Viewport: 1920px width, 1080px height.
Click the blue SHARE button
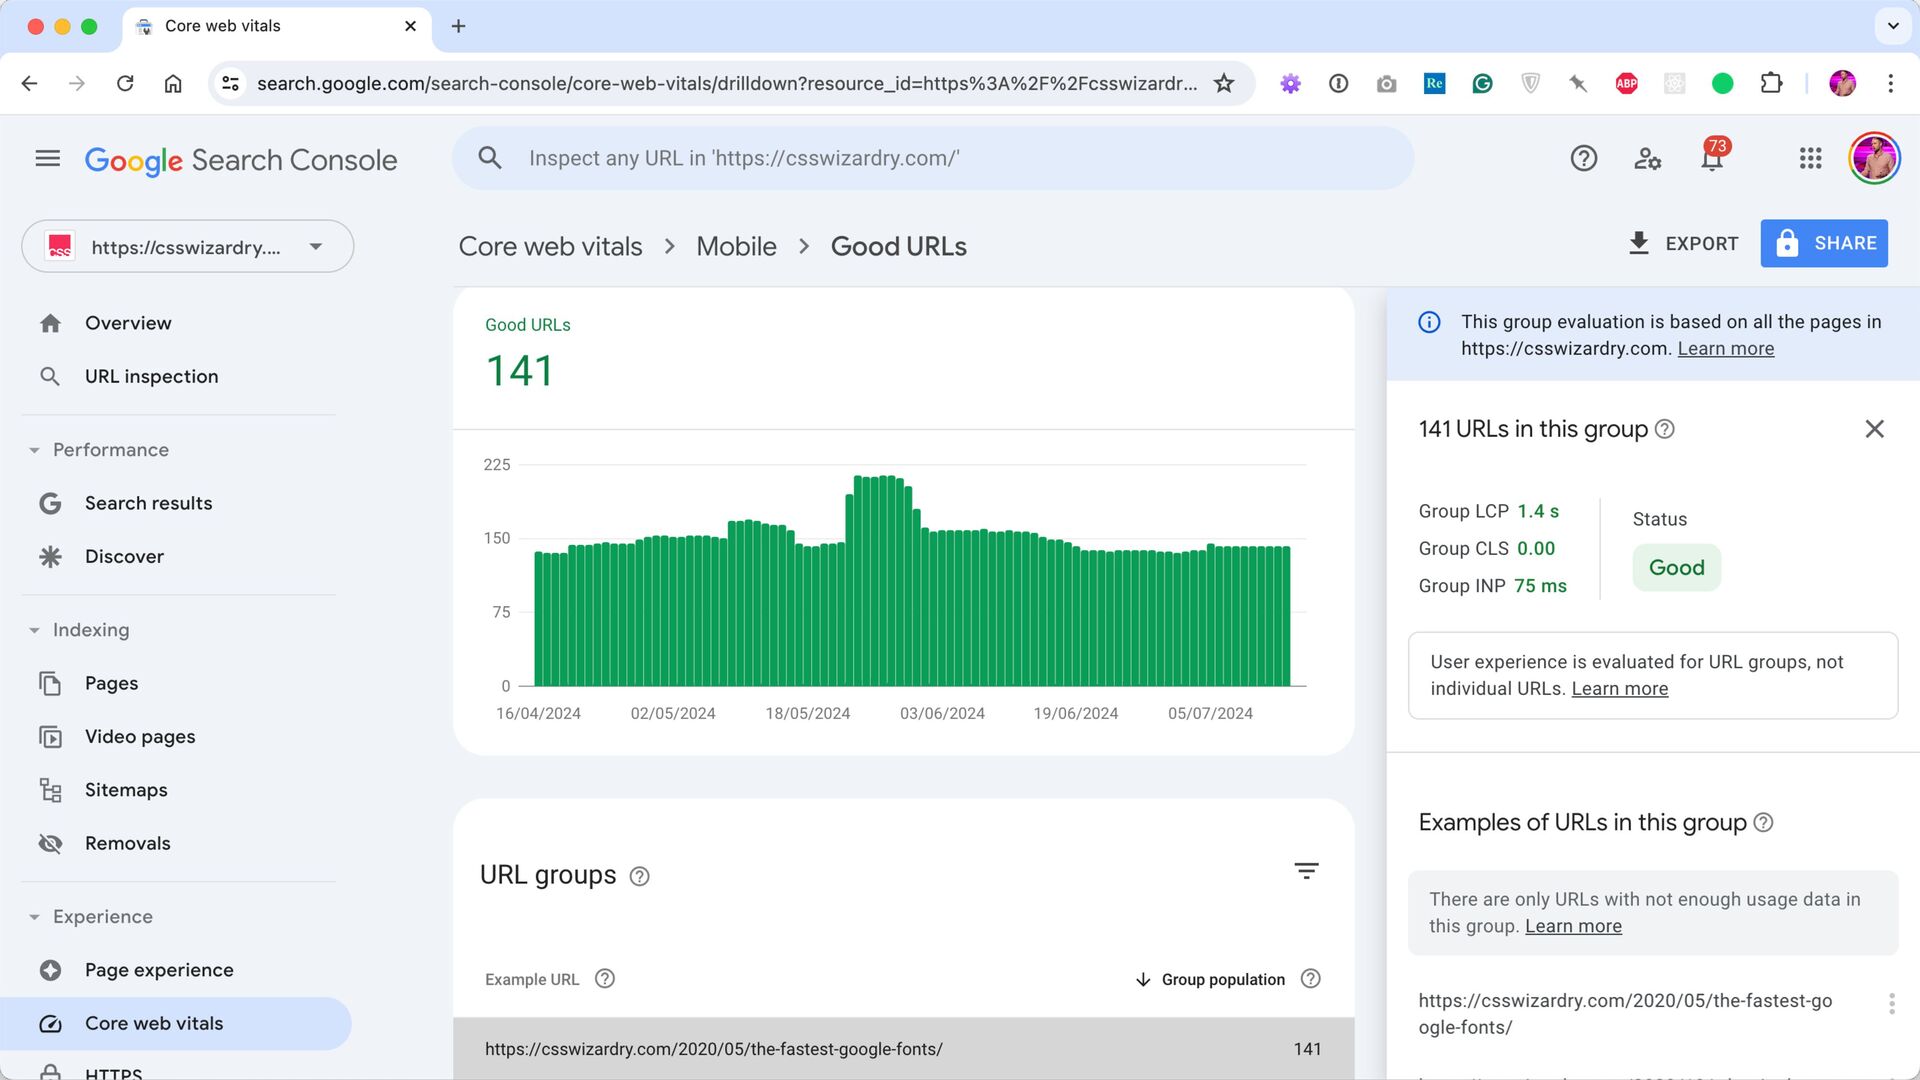(x=1824, y=243)
